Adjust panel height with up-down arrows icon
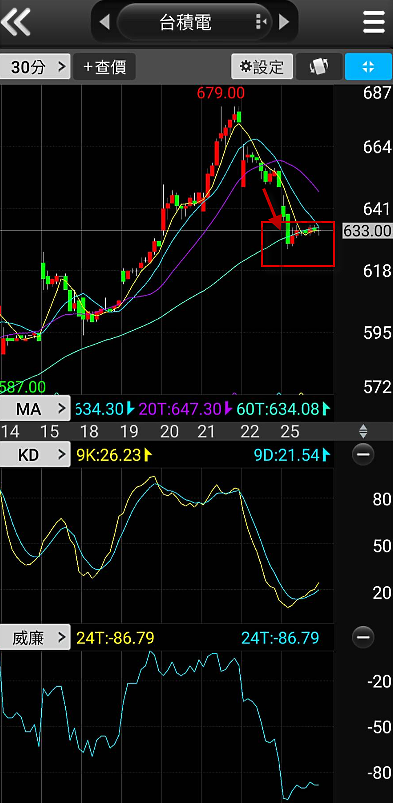Viewport: 393px width, 803px height. (363, 431)
